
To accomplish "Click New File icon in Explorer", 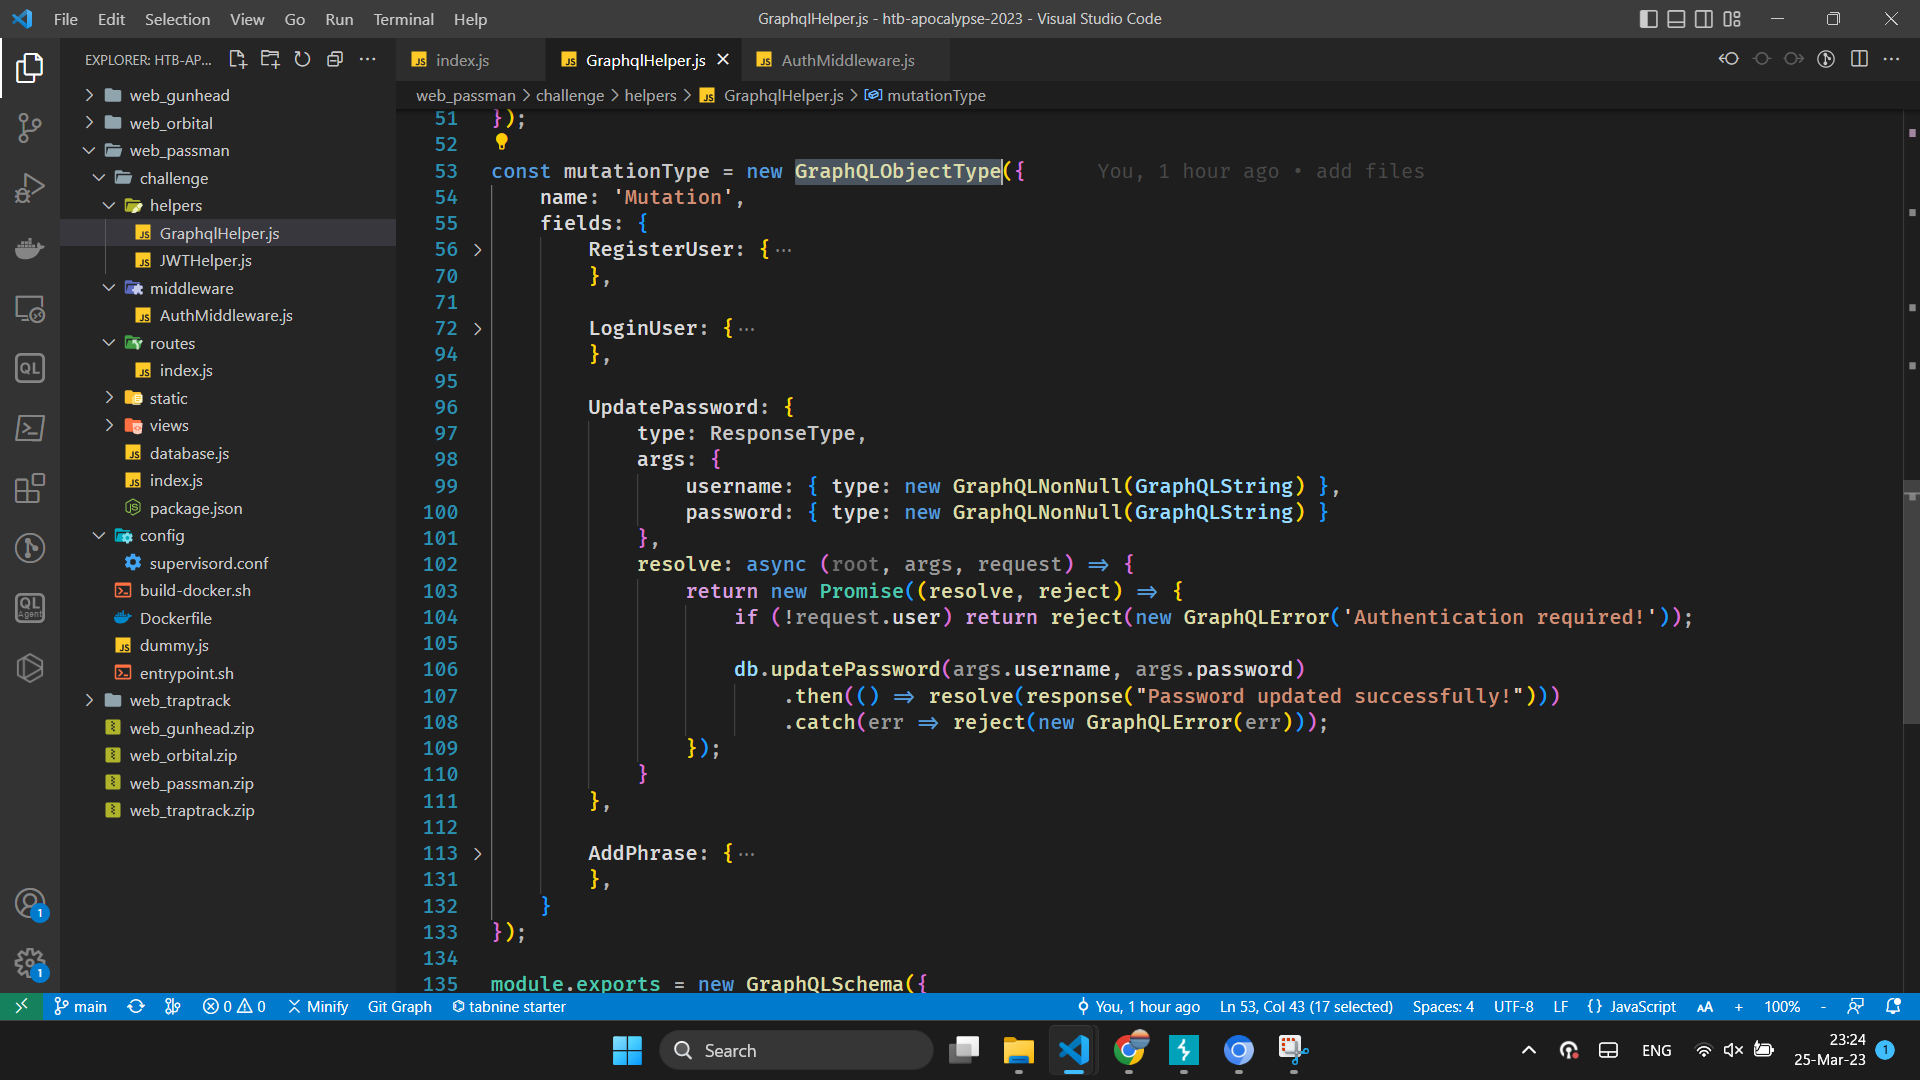I will pos(238,60).
